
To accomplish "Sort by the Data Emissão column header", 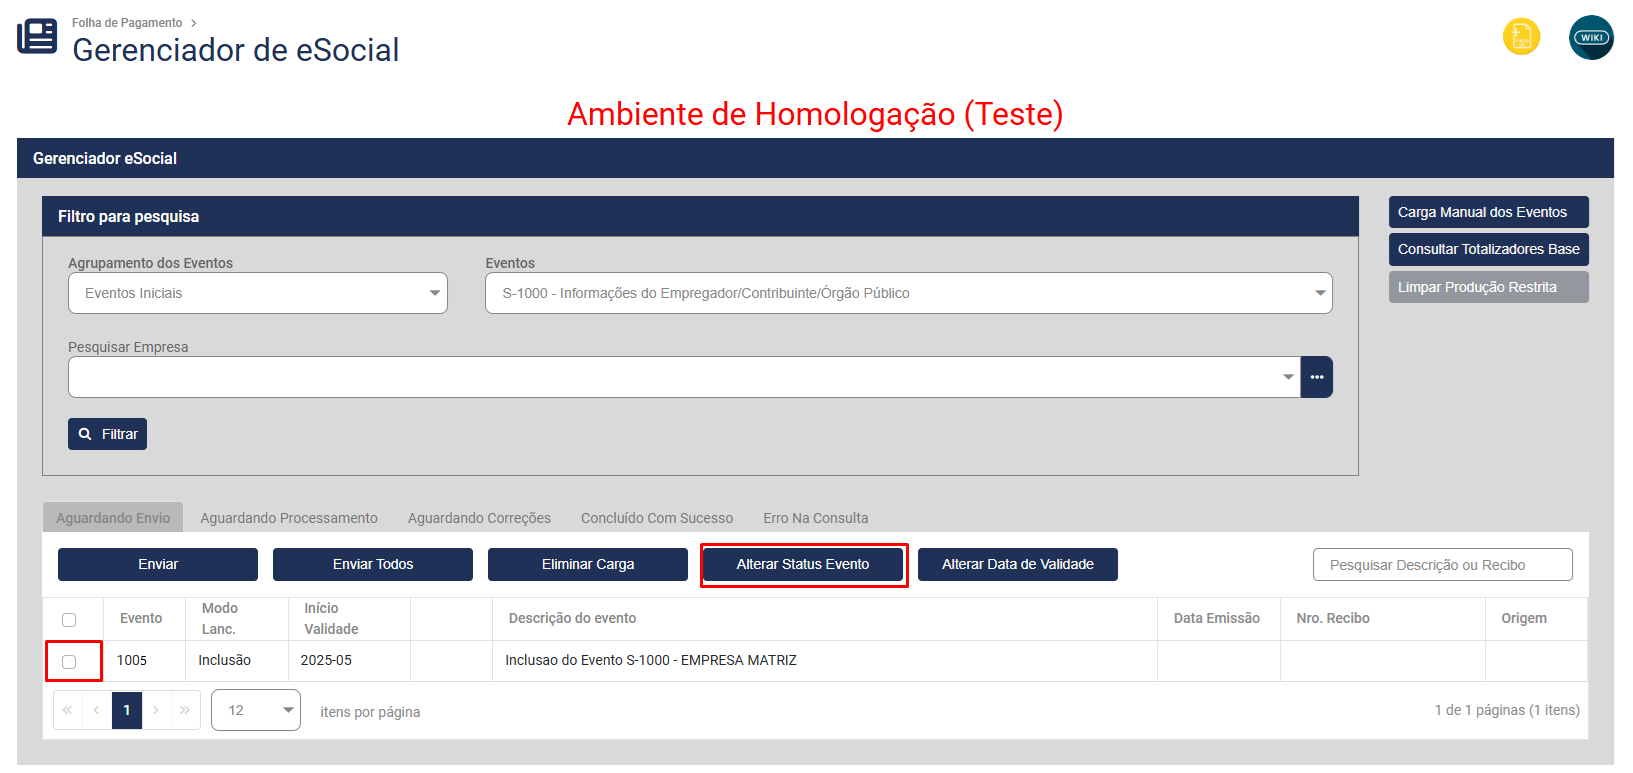I will 1217,619.
